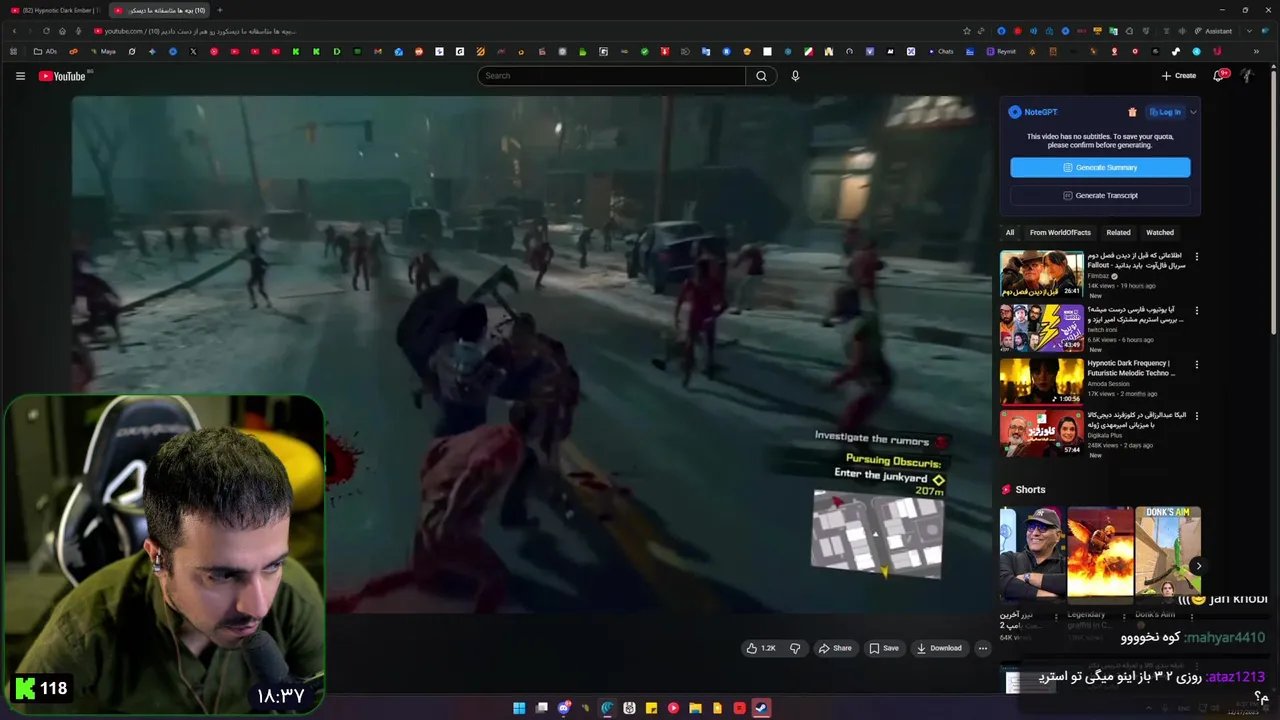Open the browser Assistant button
1280x720 pixels.
pyautogui.click(x=1213, y=31)
